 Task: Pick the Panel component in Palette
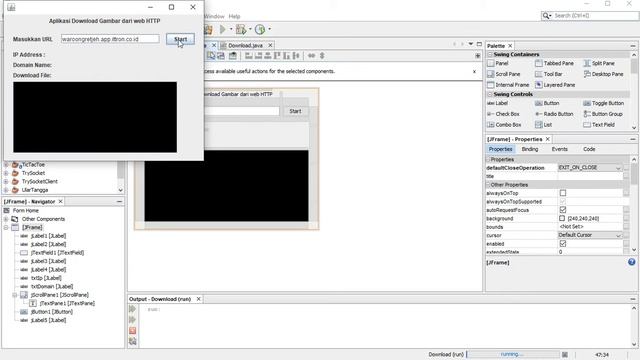coord(498,63)
